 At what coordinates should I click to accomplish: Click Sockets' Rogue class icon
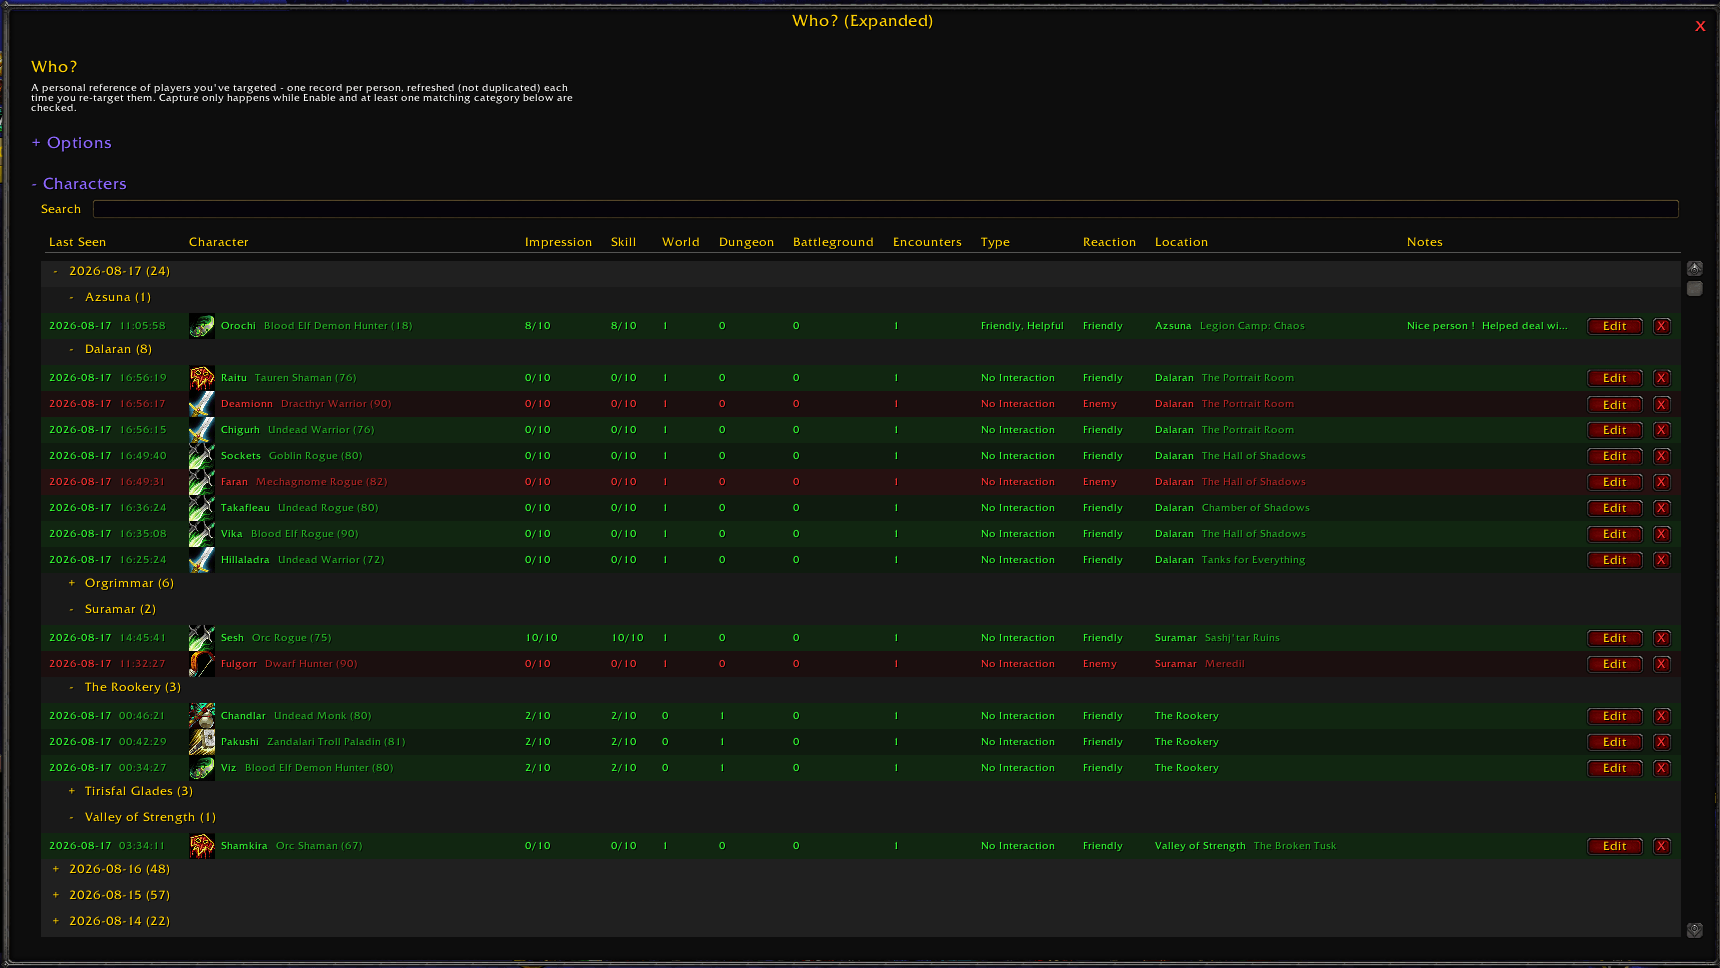[202, 456]
